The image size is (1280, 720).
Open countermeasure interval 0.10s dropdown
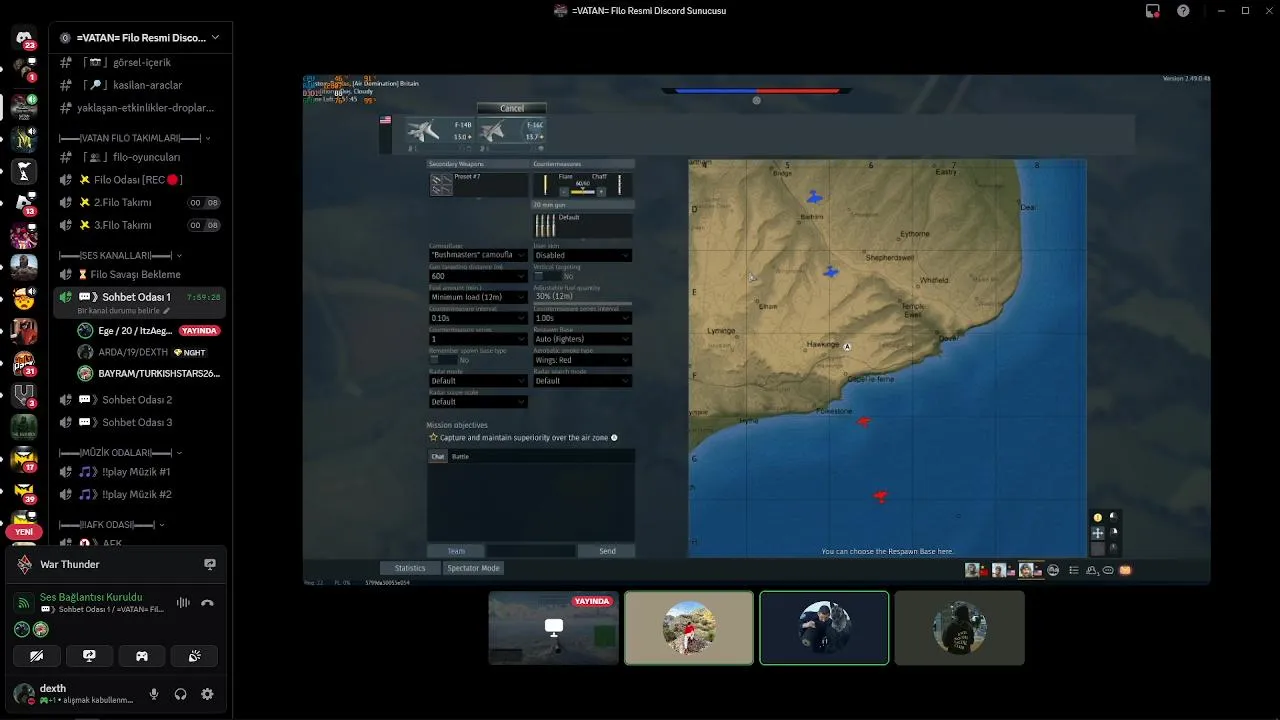point(478,318)
